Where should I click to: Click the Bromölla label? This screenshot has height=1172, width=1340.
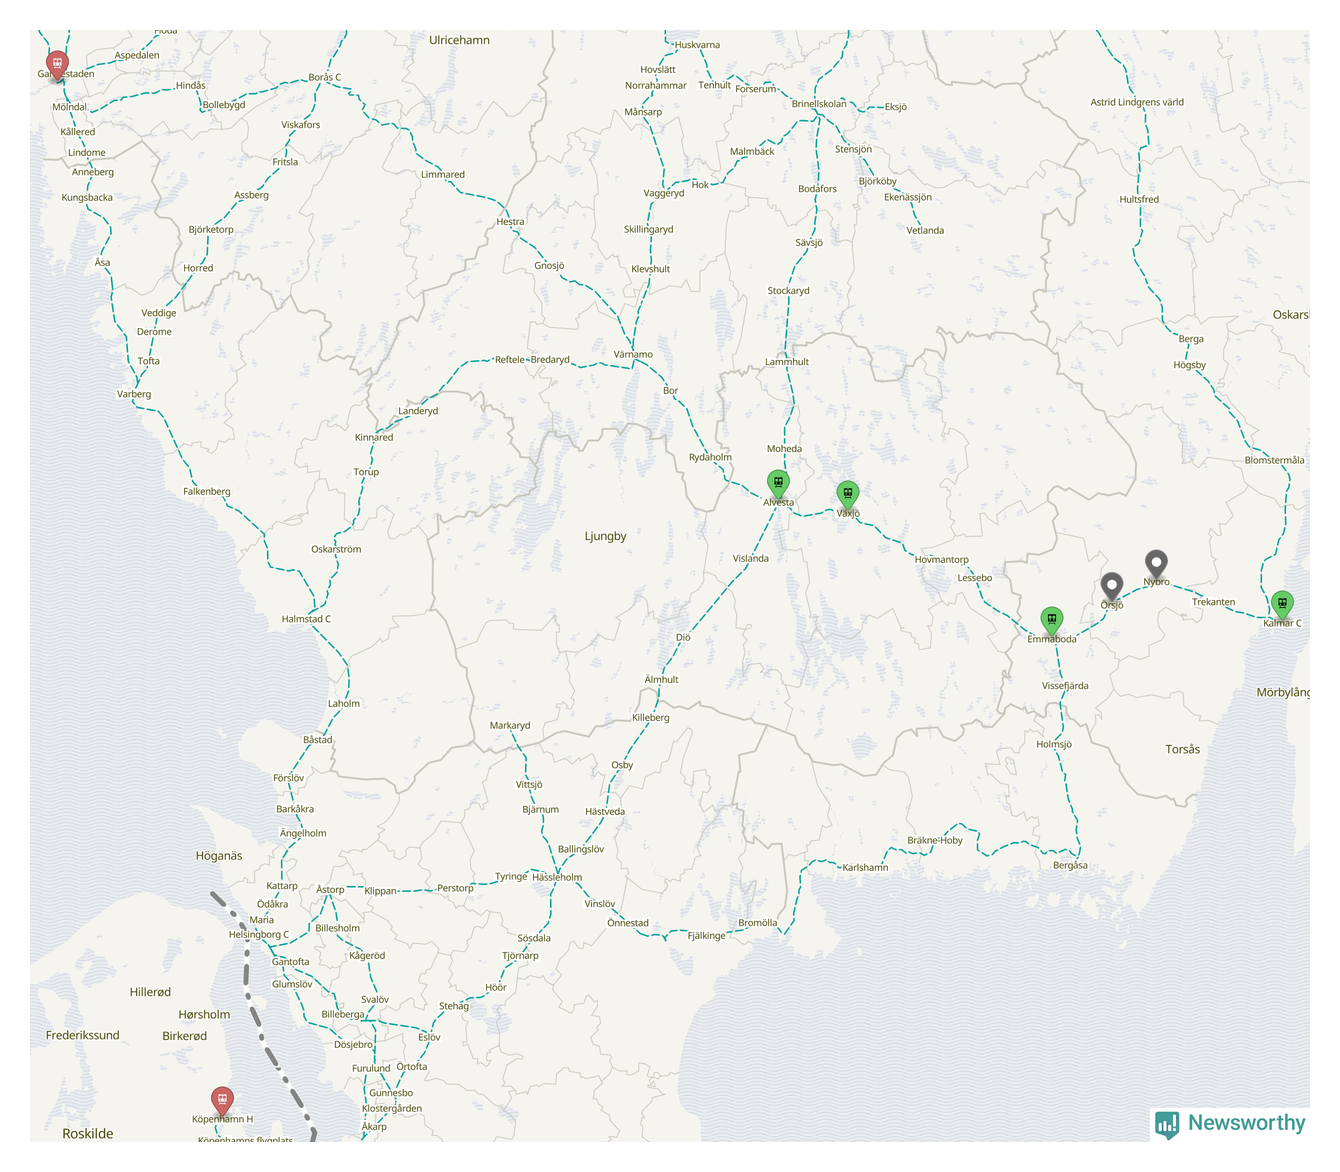[758, 923]
